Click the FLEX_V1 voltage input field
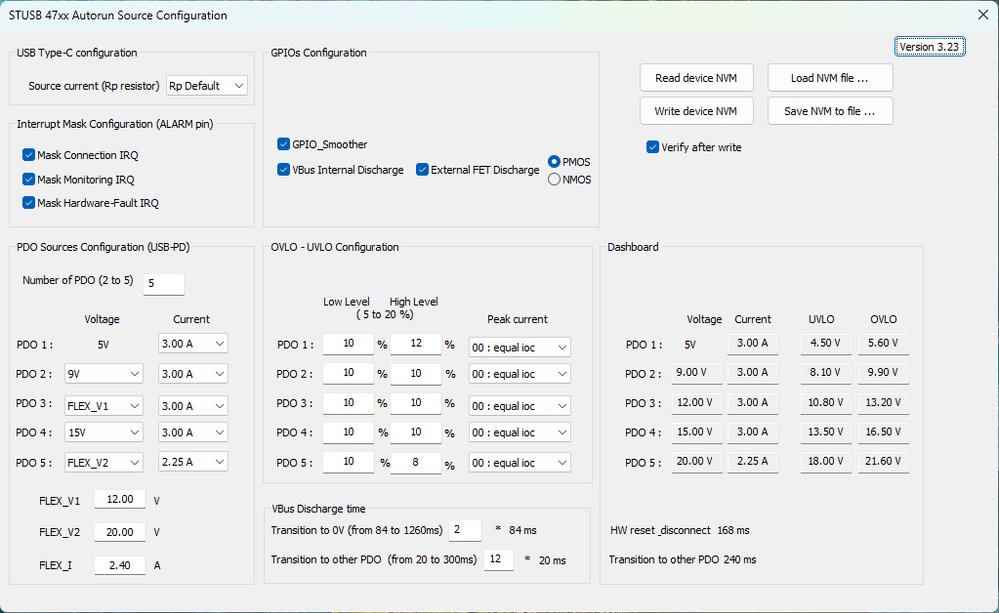This screenshot has height=613, width=999. point(120,499)
